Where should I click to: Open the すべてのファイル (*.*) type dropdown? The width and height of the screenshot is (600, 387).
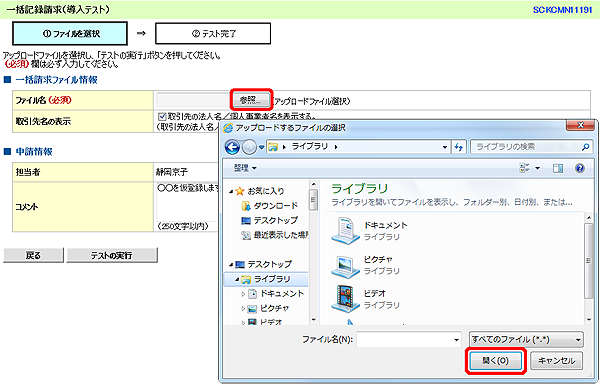[x=526, y=340]
